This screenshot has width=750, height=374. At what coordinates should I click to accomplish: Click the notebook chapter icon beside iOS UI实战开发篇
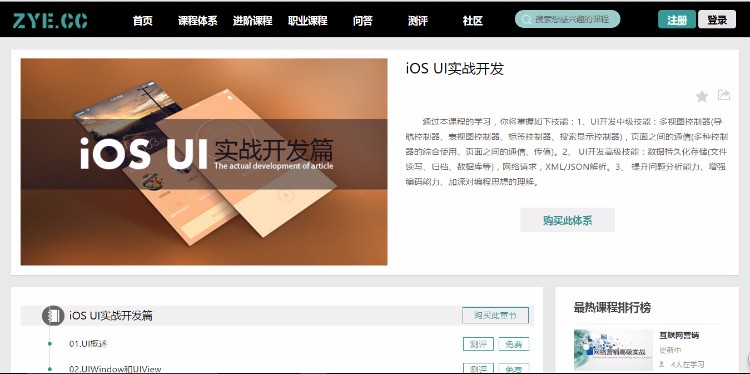tap(53, 316)
